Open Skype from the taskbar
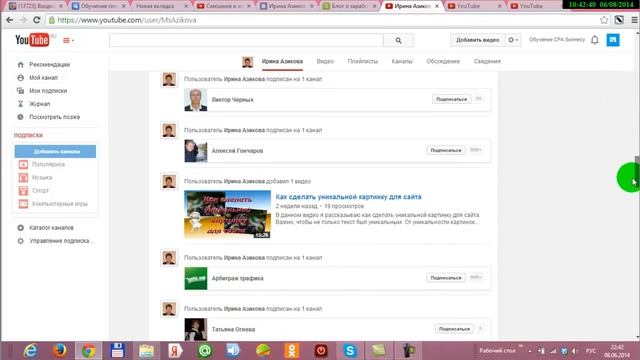640x360 pixels. tap(350, 351)
